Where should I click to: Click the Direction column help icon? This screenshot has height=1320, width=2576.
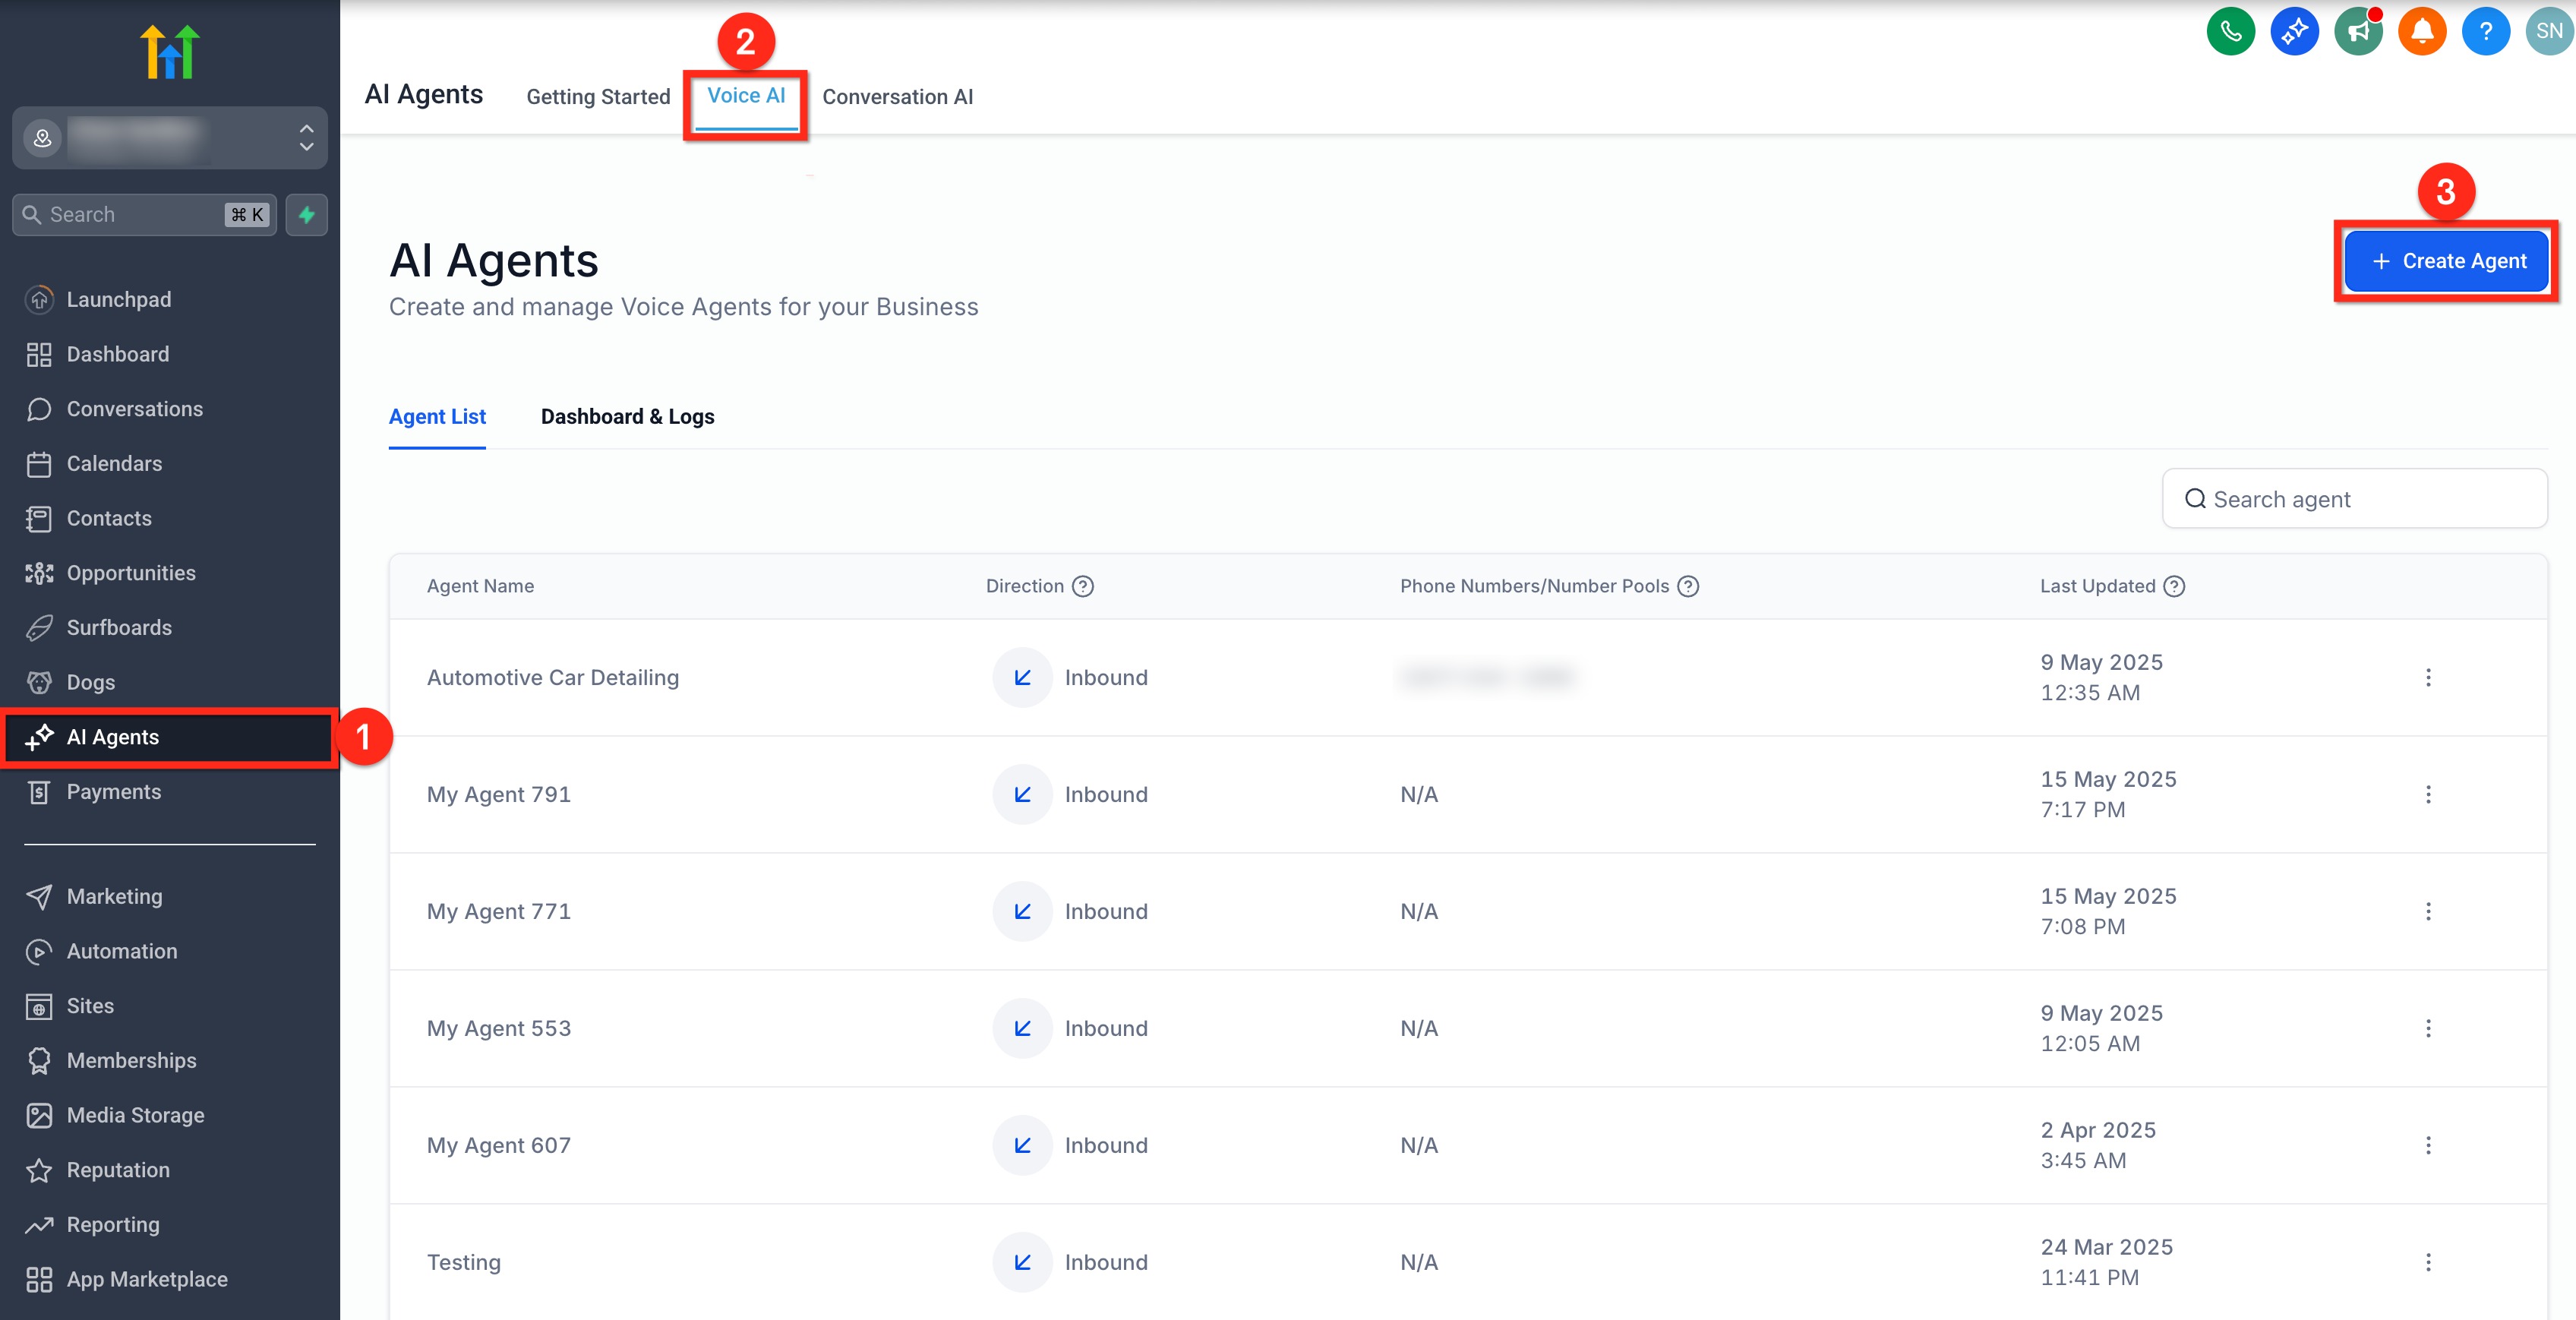1083,586
